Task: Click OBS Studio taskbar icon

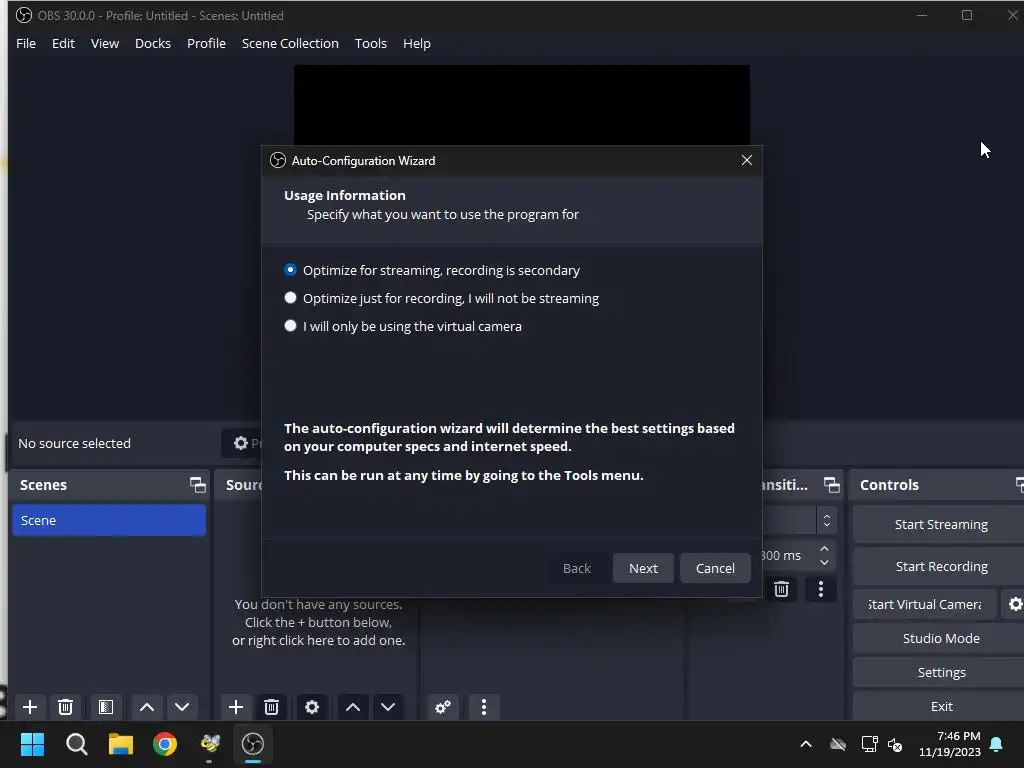Action: coord(253,744)
